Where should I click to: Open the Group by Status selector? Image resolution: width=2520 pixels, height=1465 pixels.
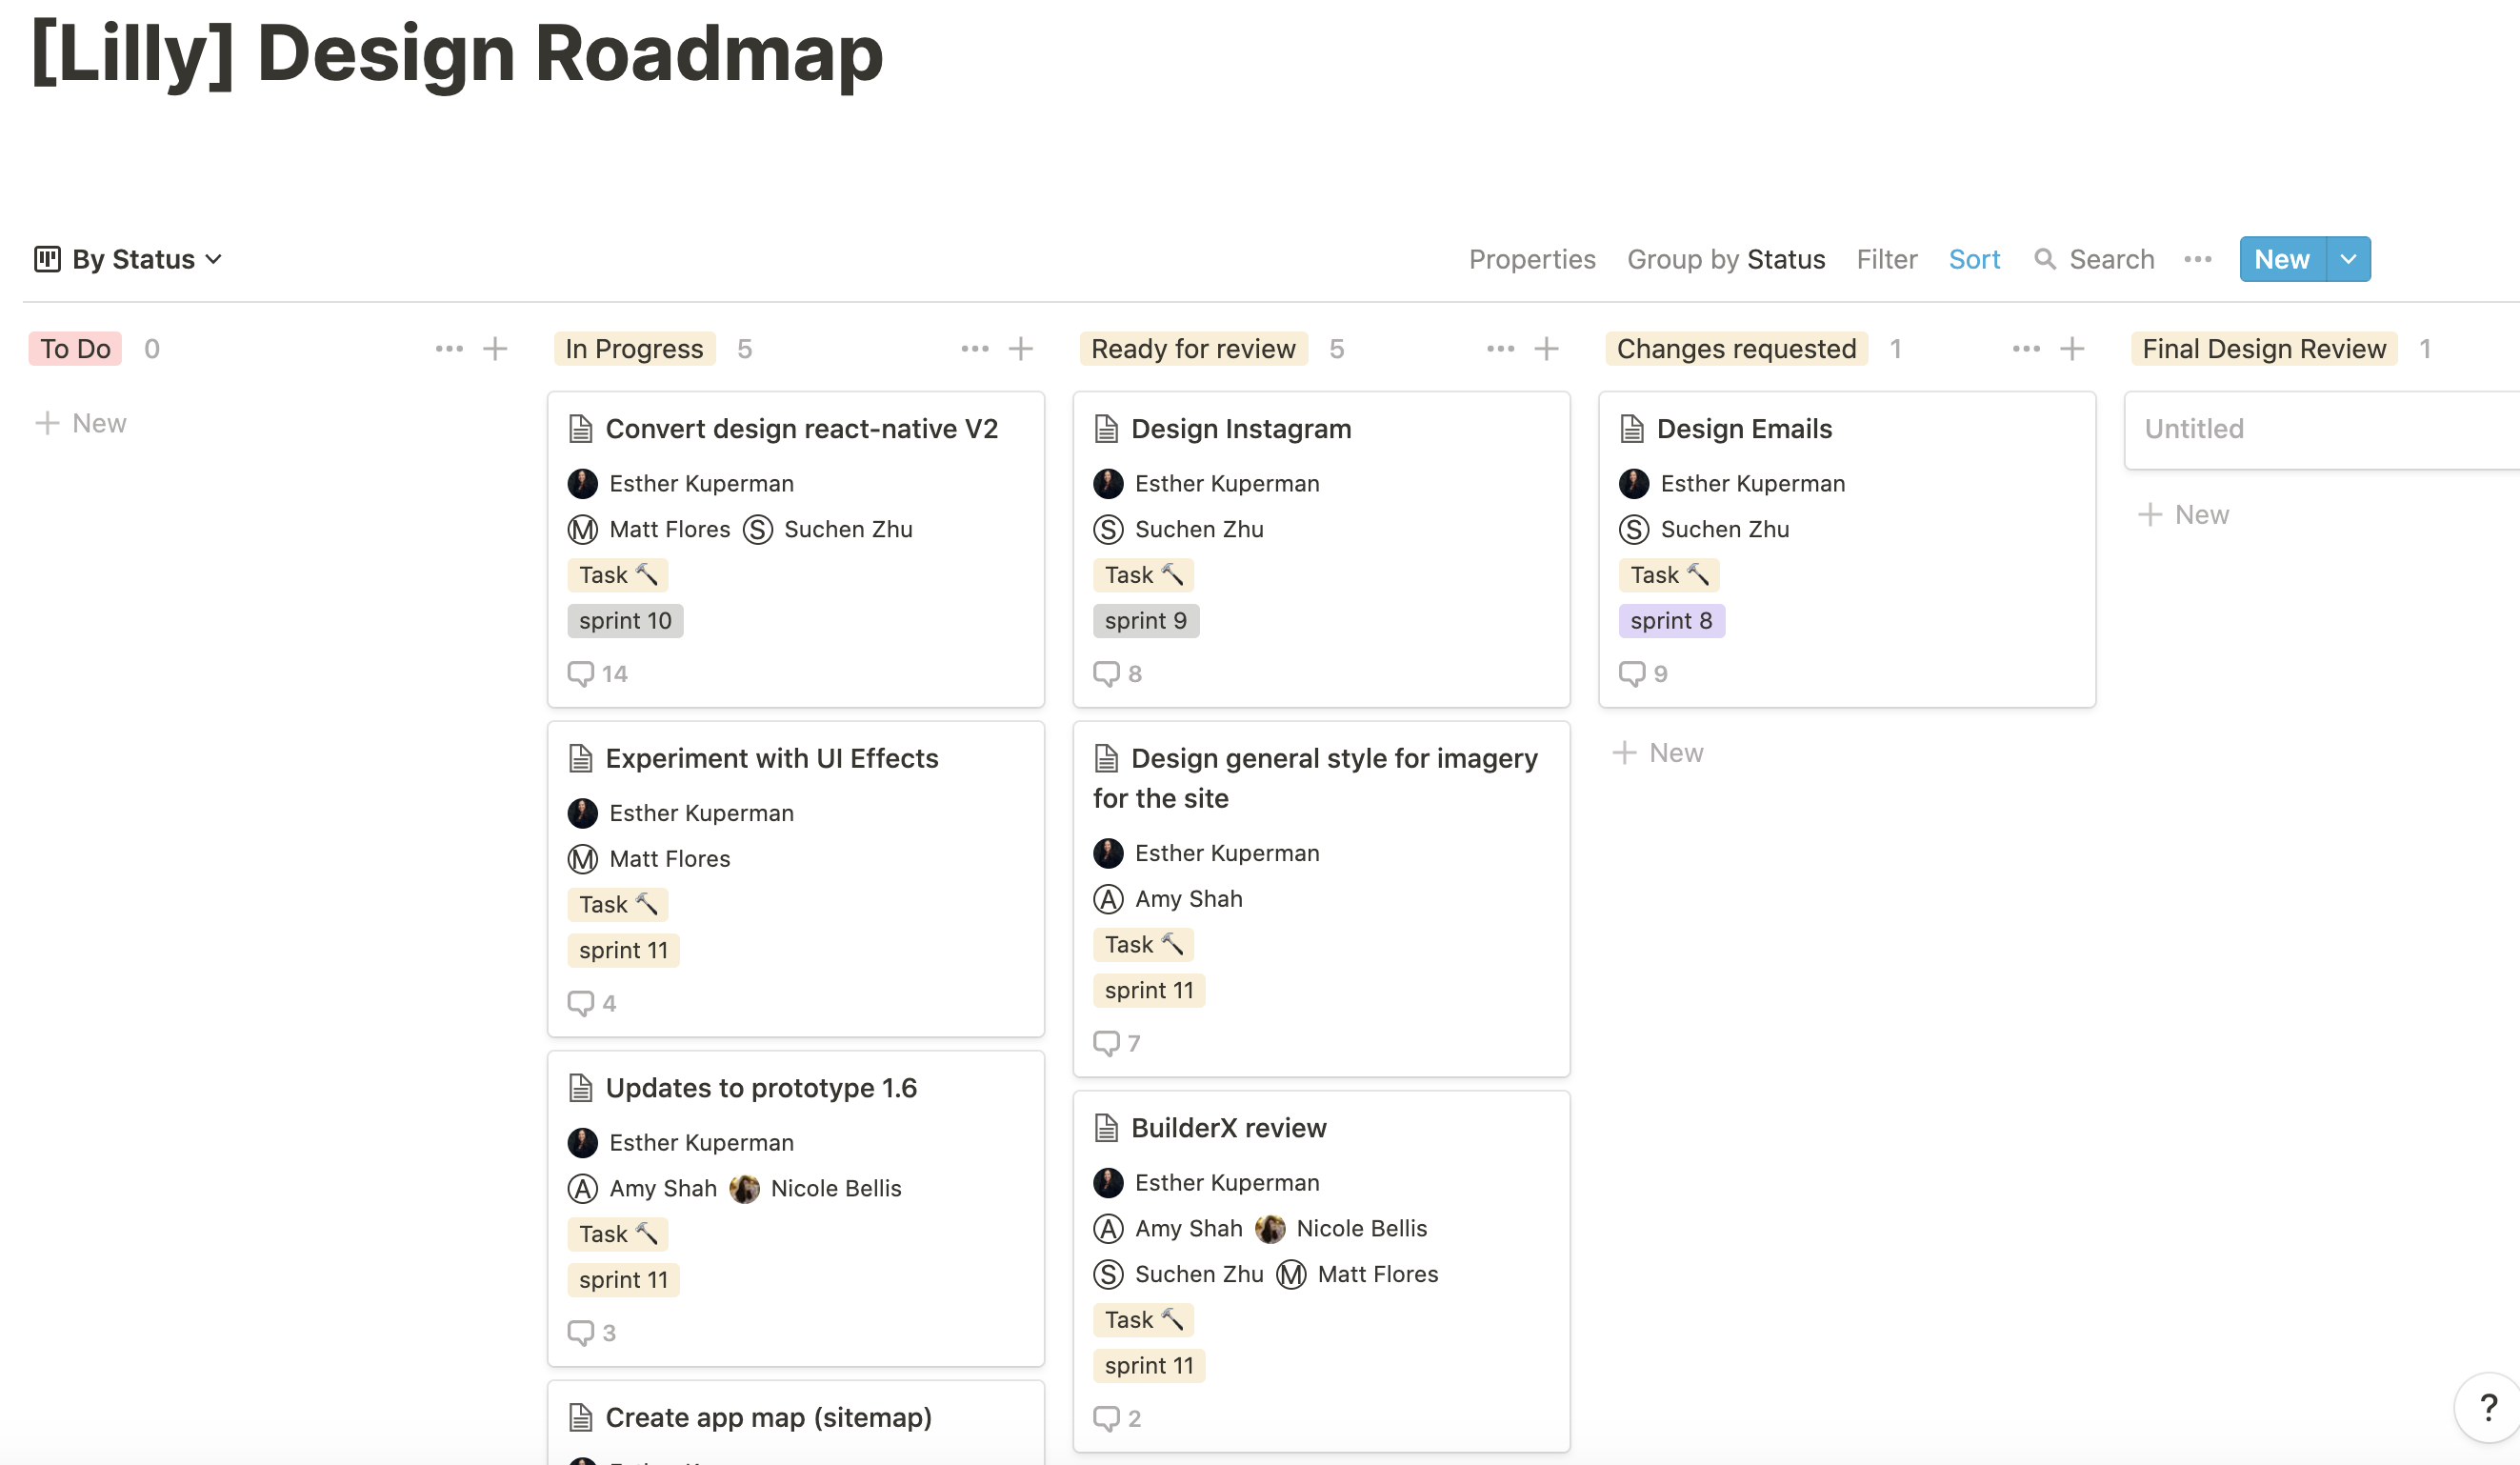(x=1725, y=260)
